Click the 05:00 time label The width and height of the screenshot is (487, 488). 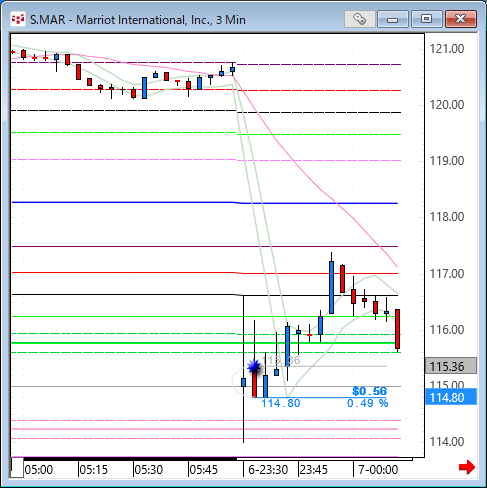click(39, 470)
